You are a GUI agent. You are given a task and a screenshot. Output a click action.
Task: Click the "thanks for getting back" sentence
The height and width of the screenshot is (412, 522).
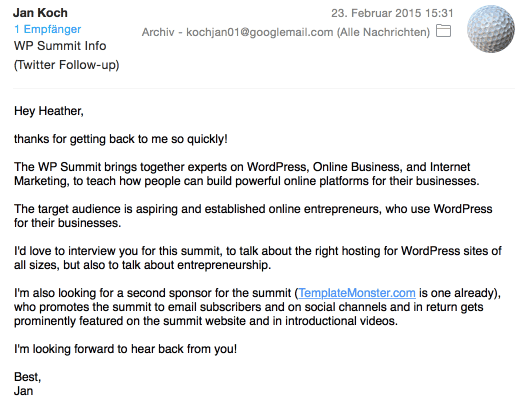pyautogui.click(x=121, y=139)
